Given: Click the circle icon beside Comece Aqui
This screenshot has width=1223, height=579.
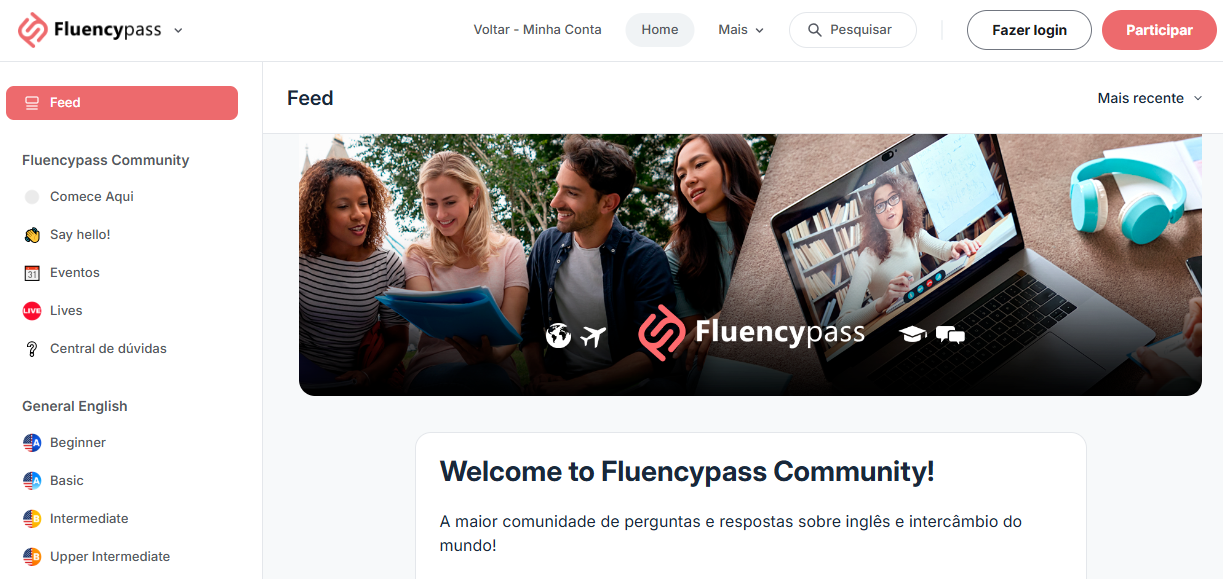Looking at the screenshot, I should (x=32, y=197).
